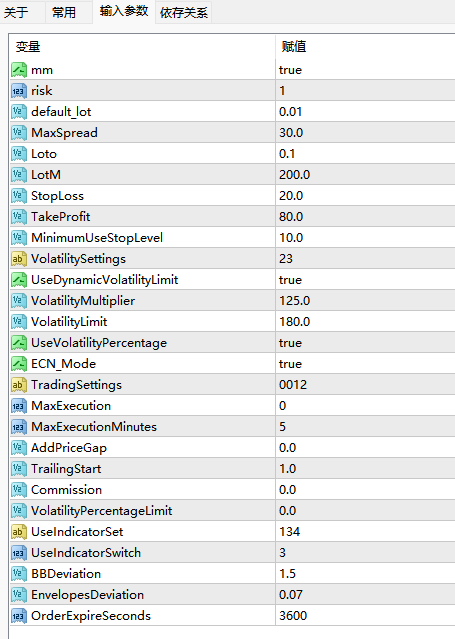Click the icon beside AddPriceGap
This screenshot has height=639, width=455.
click(19, 448)
